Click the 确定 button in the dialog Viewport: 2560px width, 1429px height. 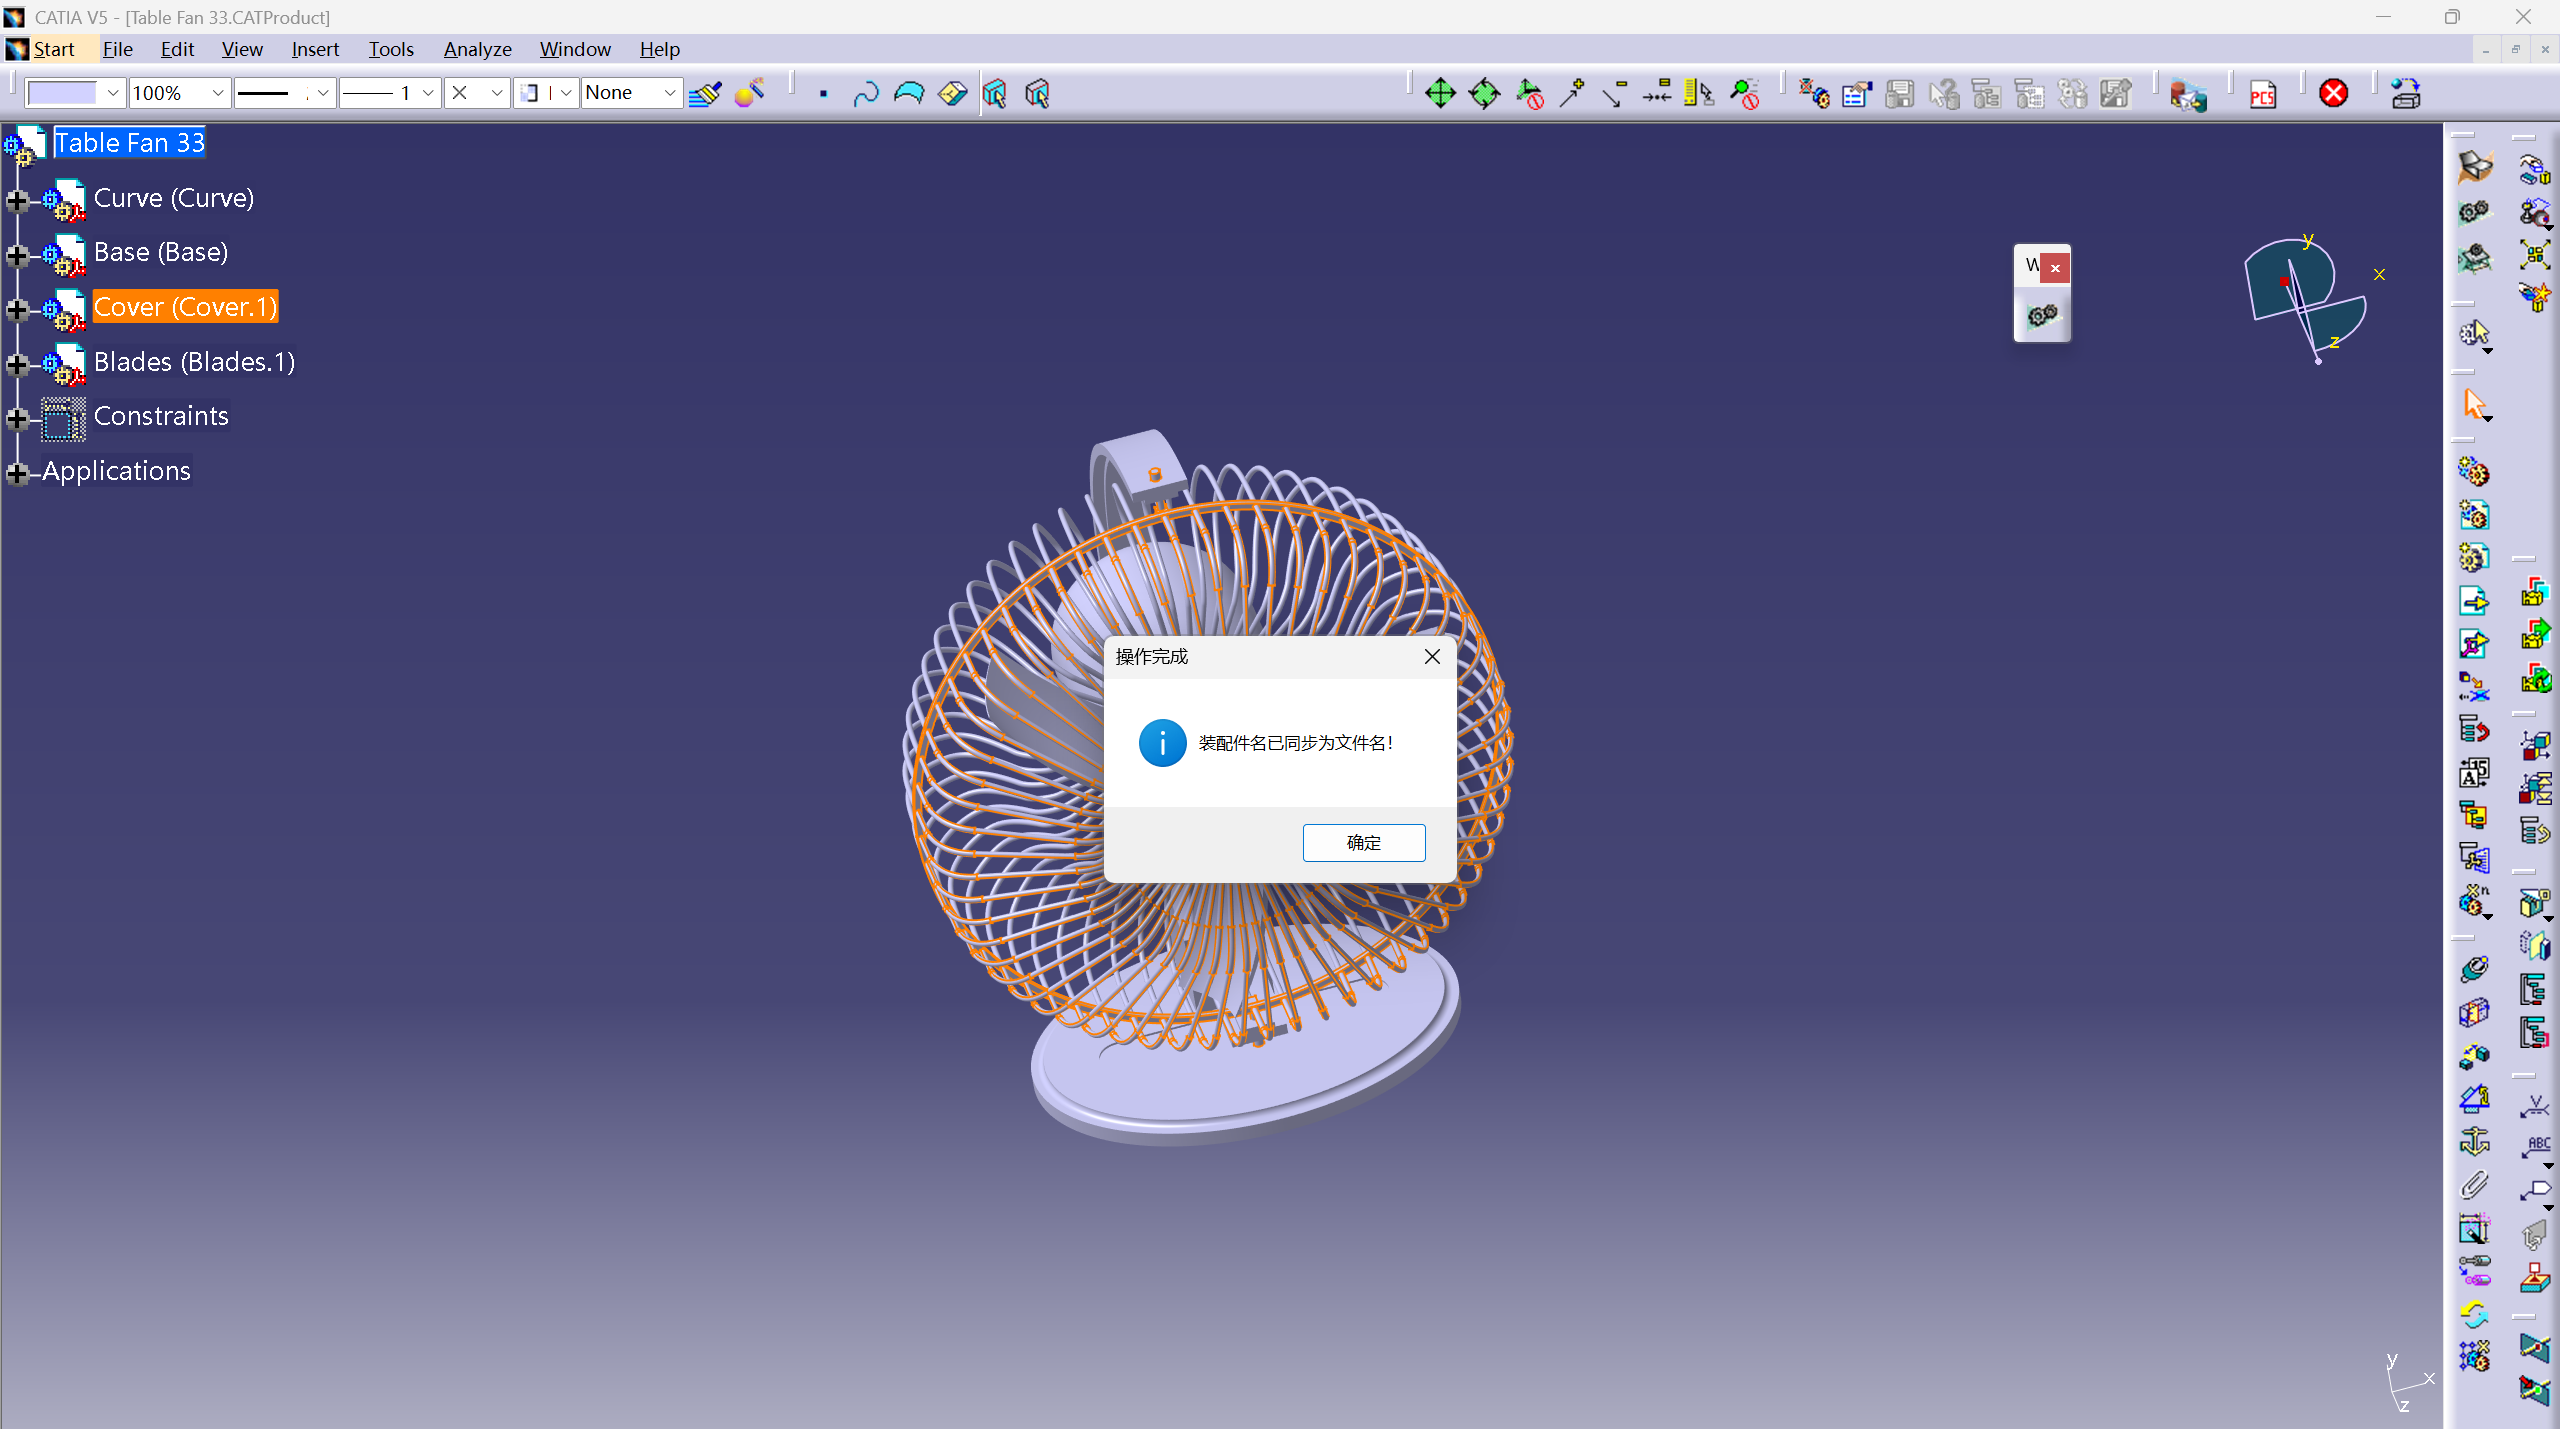pyautogui.click(x=1364, y=842)
